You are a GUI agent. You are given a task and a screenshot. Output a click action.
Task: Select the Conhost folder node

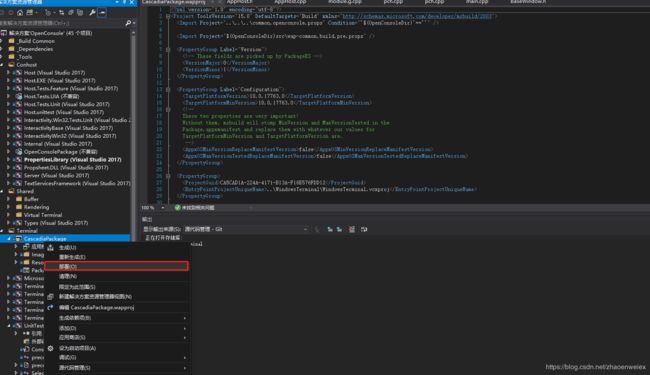click(27, 65)
